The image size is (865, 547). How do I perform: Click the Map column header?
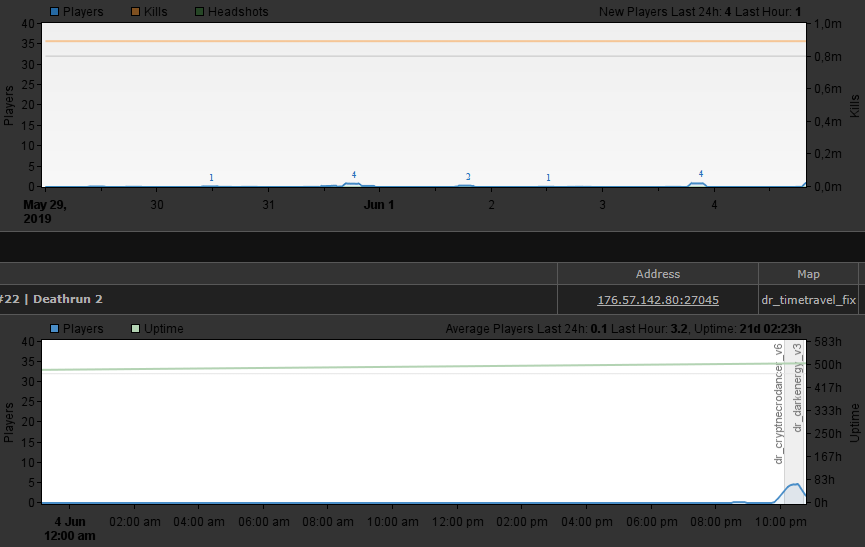808,274
